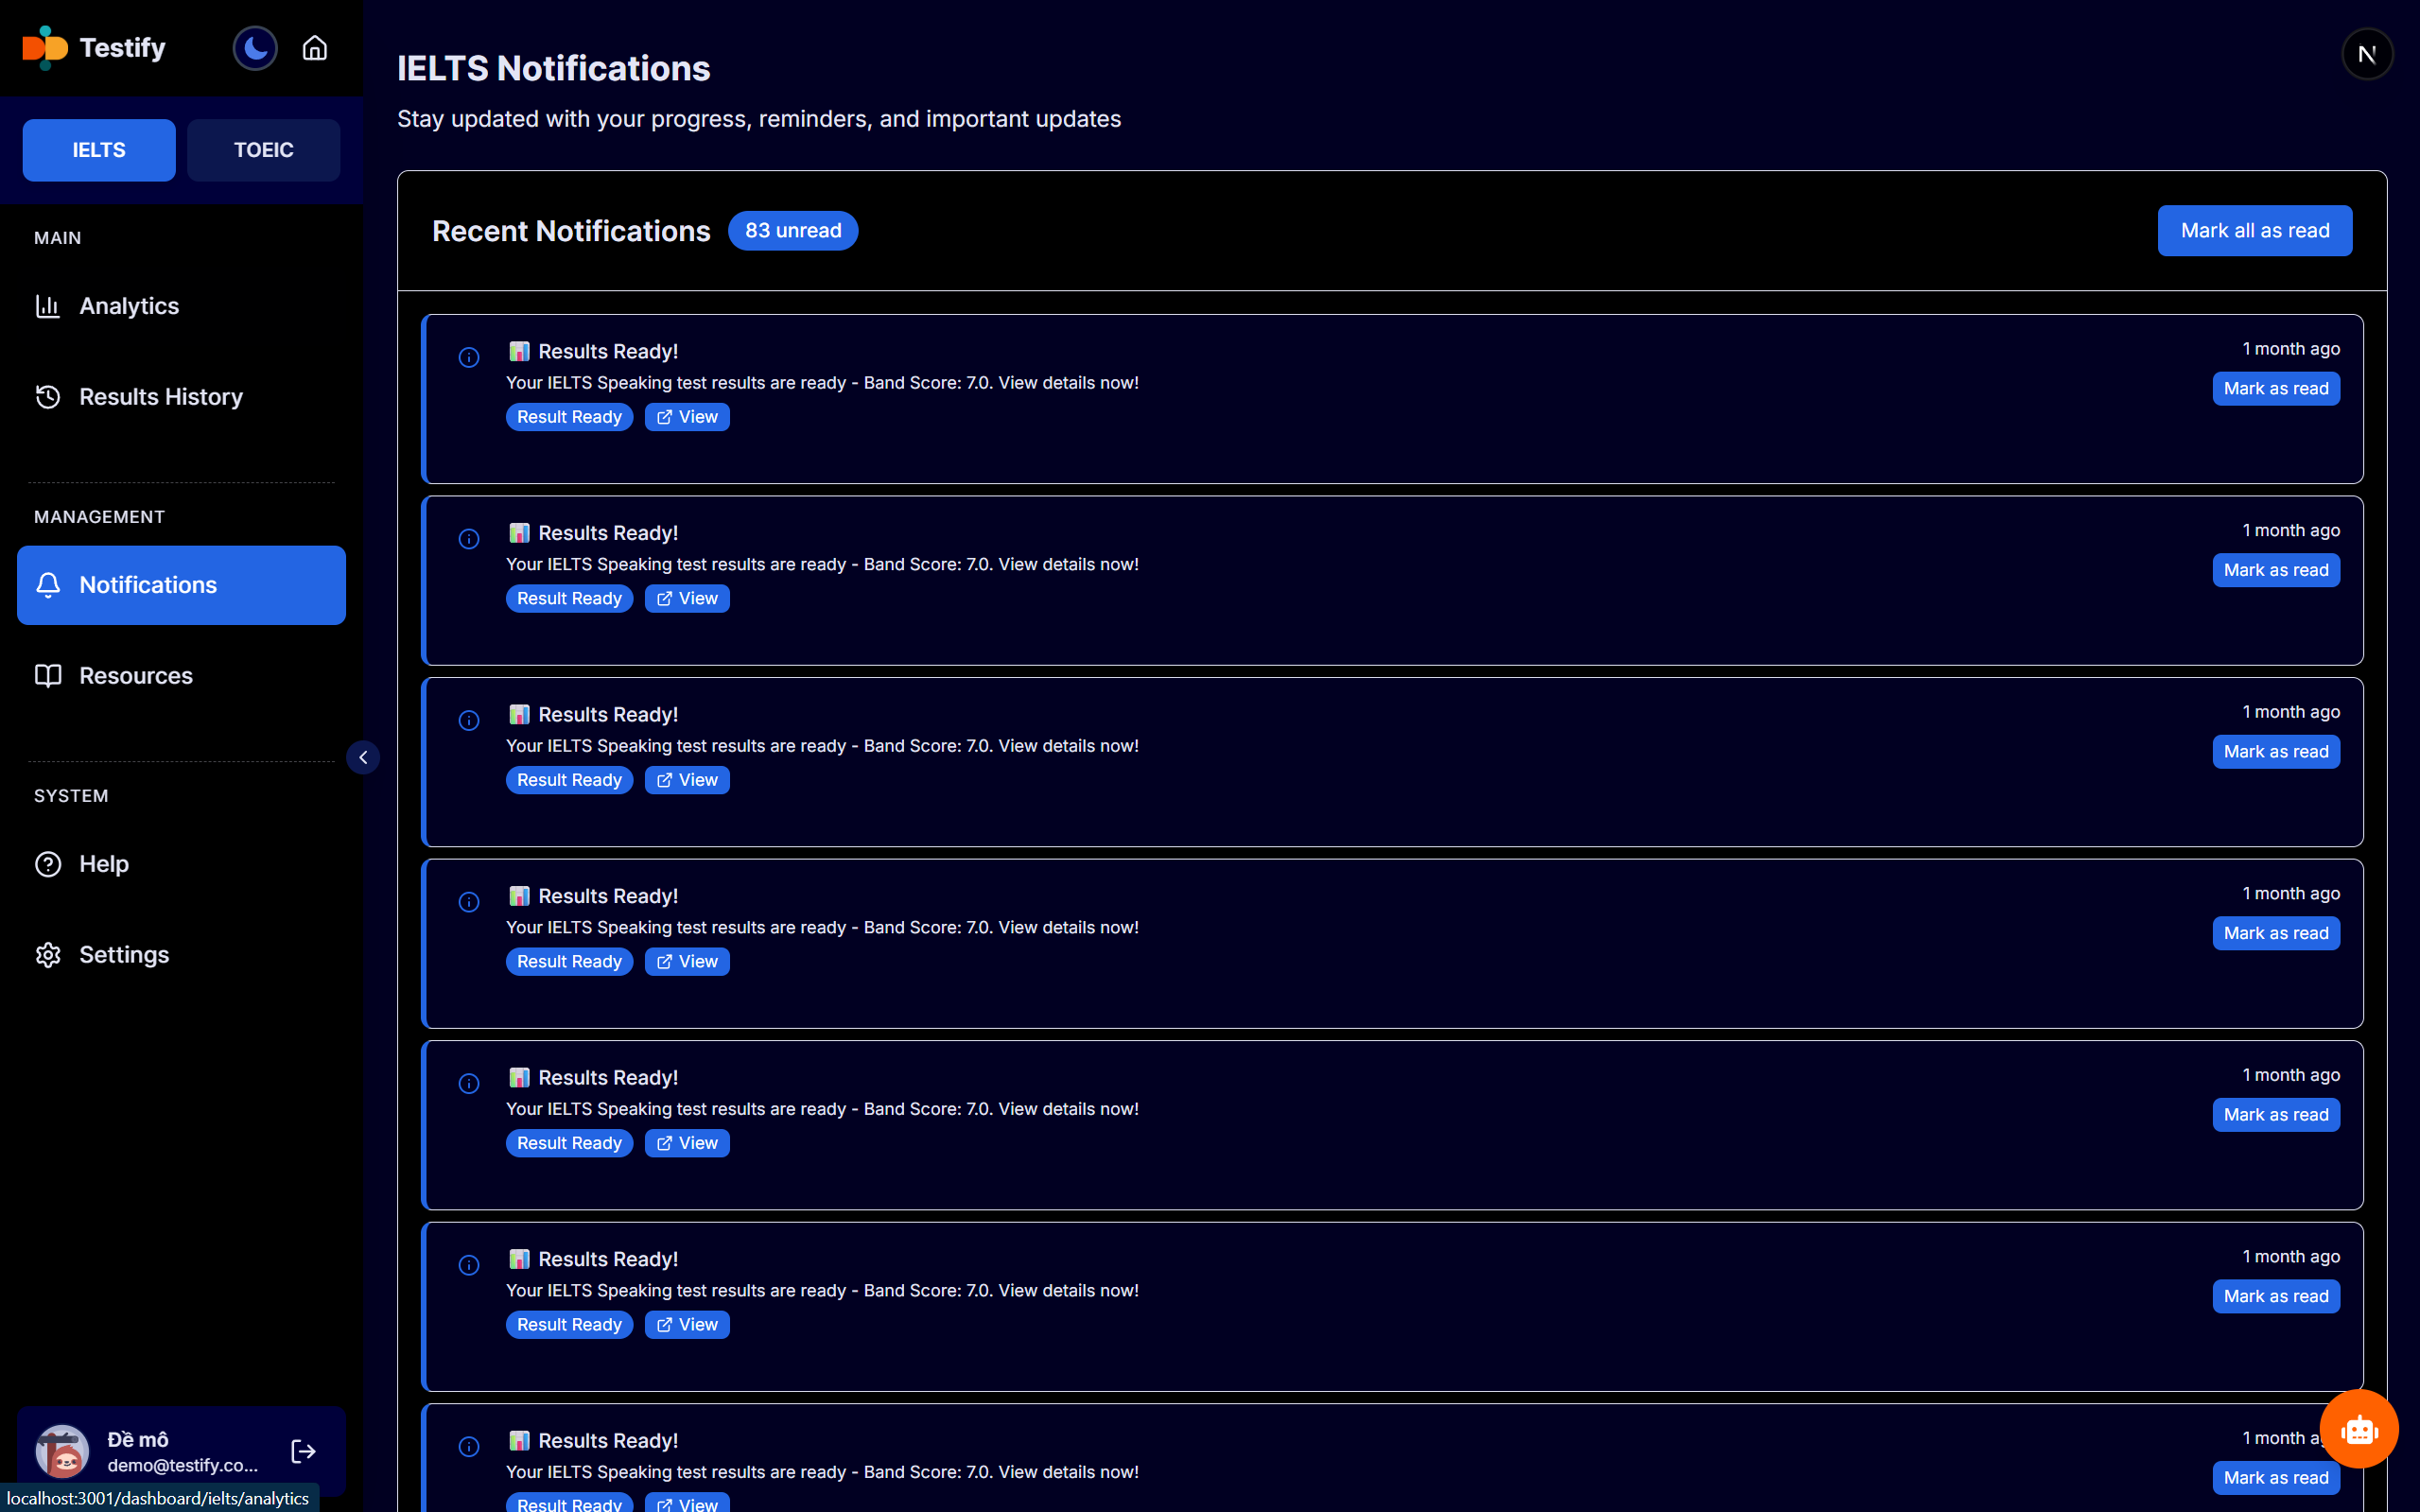Image resolution: width=2420 pixels, height=1512 pixels.
Task: Go to Analytics in the sidebar
Action: (129, 306)
